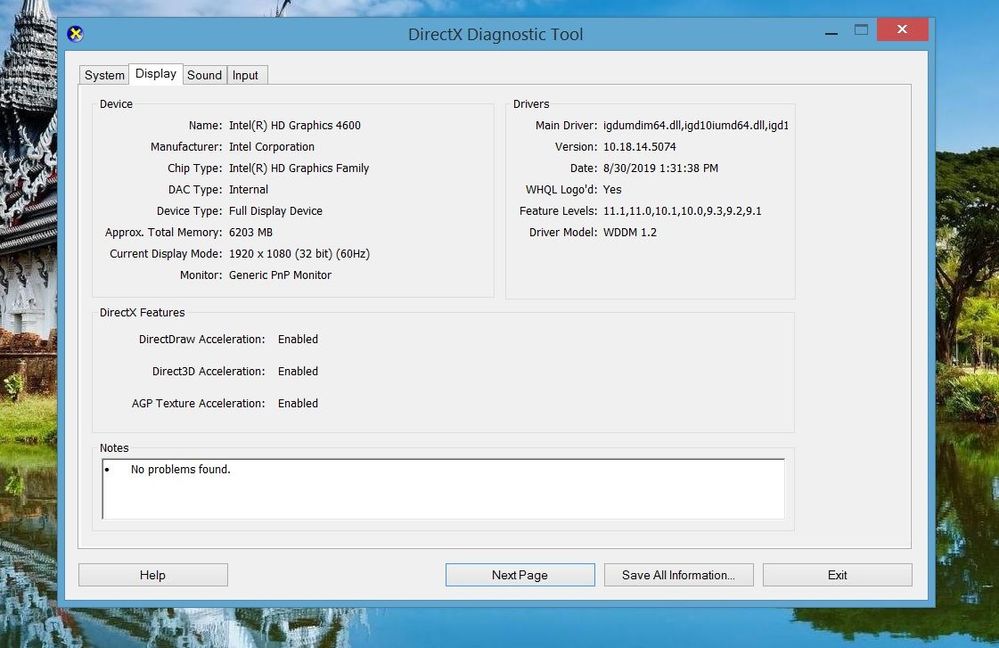Click the DirectX icon in title bar
The height and width of the screenshot is (648, 999).
tap(75, 34)
